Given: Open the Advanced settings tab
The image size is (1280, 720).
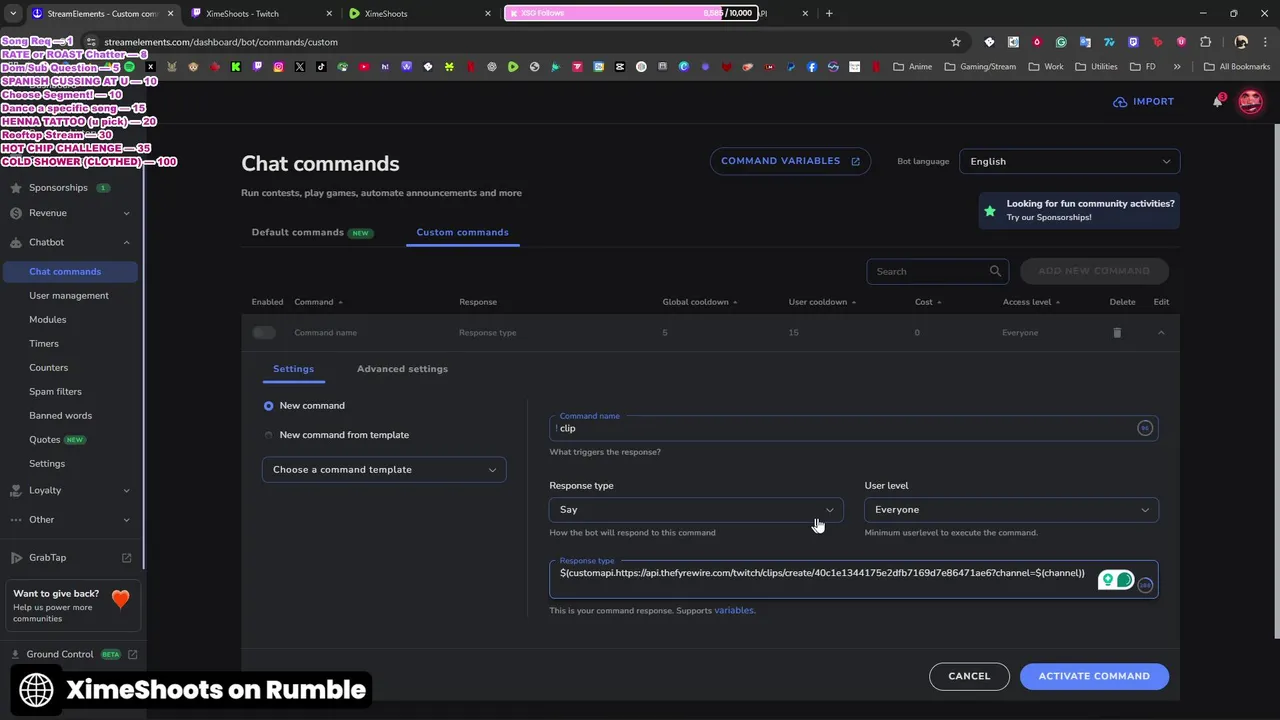Looking at the screenshot, I should coord(402,369).
